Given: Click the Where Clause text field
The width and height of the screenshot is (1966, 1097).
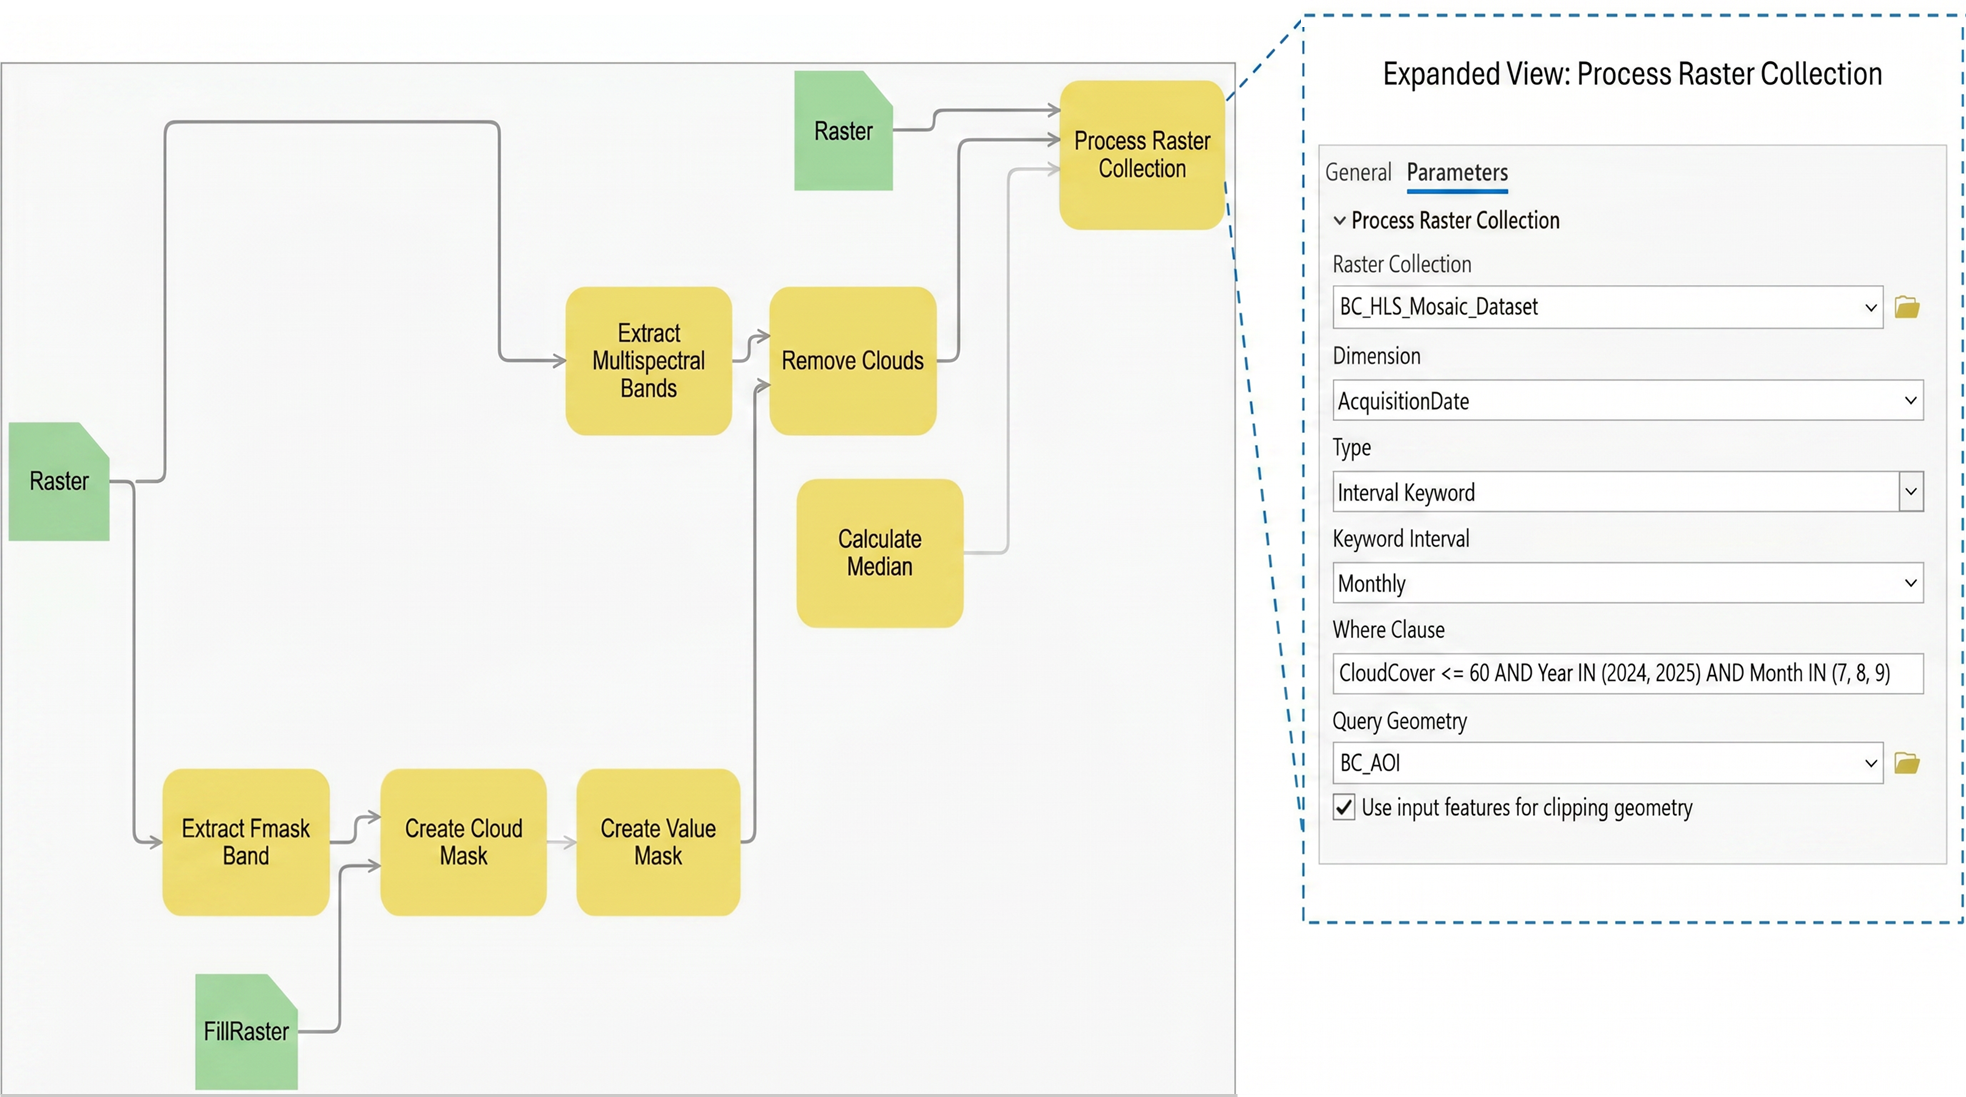Looking at the screenshot, I should pyautogui.click(x=1628, y=673).
